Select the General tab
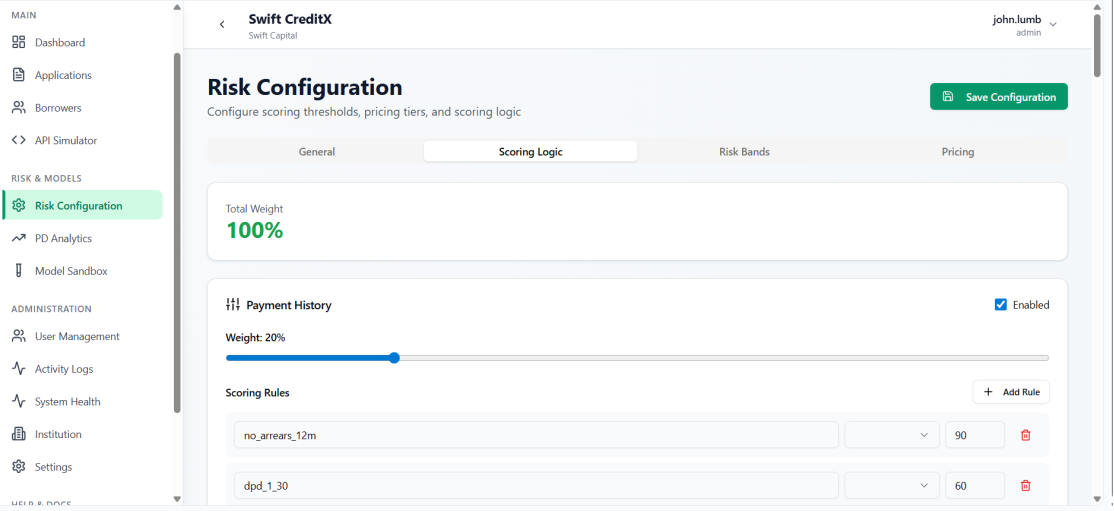This screenshot has height=511, width=1114. tap(317, 152)
